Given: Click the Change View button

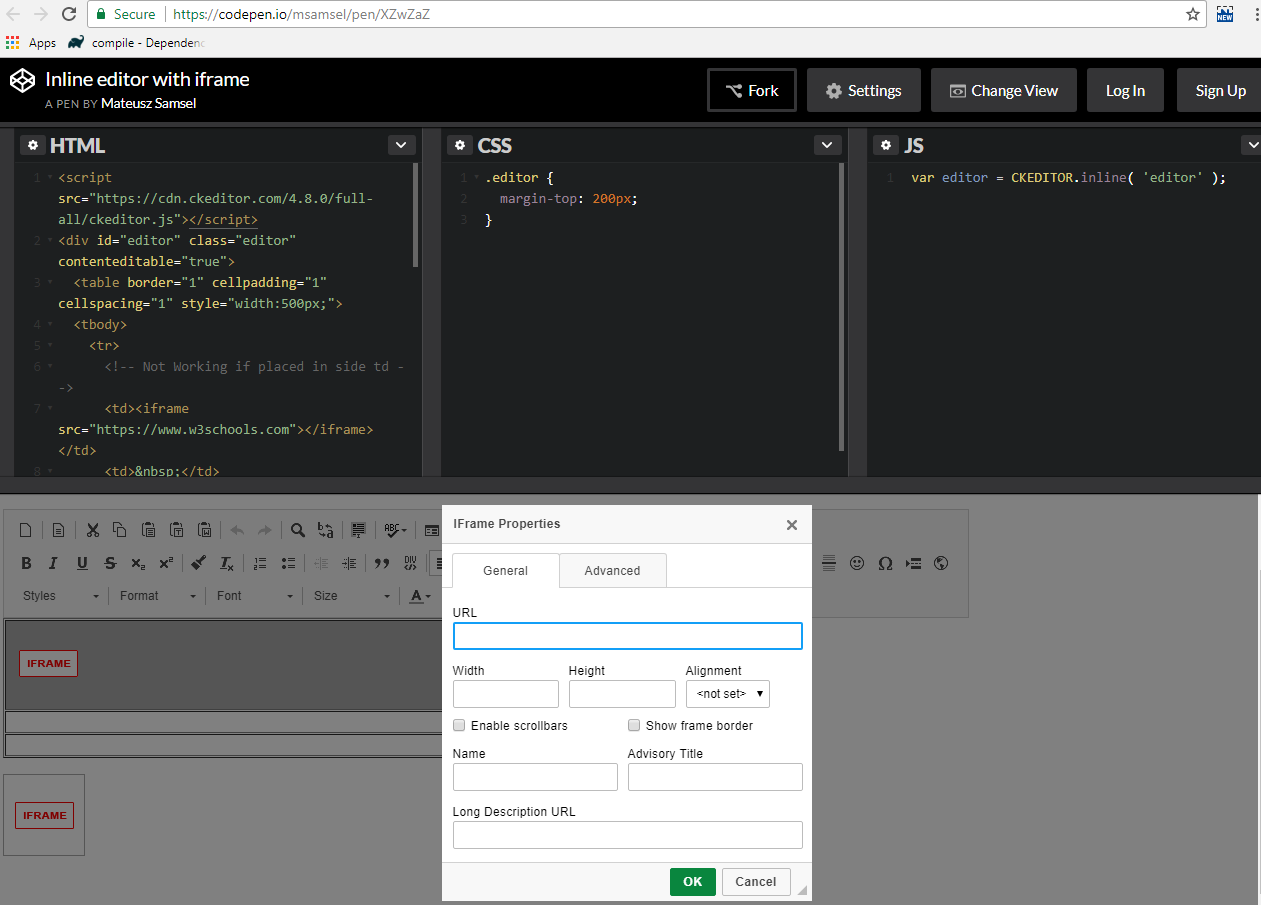Looking at the screenshot, I should point(1003,90).
